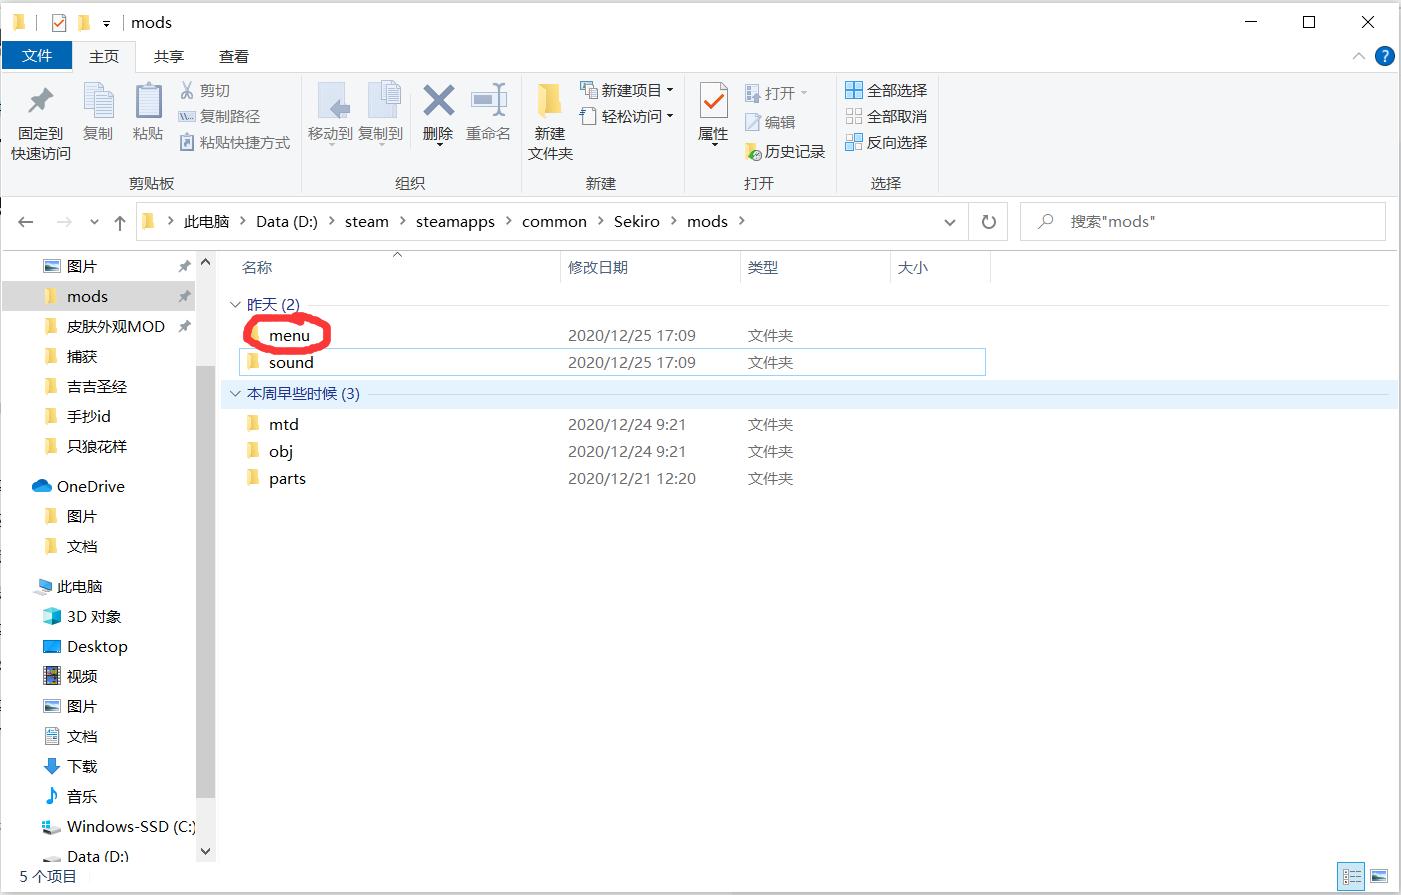Open the help question mark icon
The width and height of the screenshot is (1401, 895).
point(1384,56)
